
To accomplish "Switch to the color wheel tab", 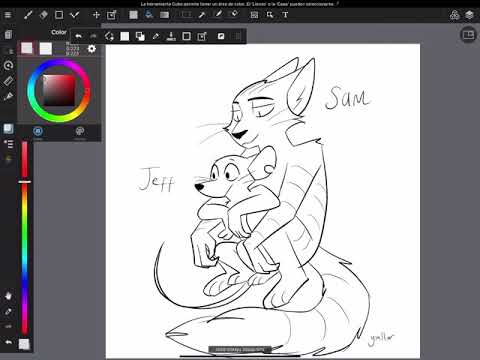I will pyautogui.click(x=38, y=132).
